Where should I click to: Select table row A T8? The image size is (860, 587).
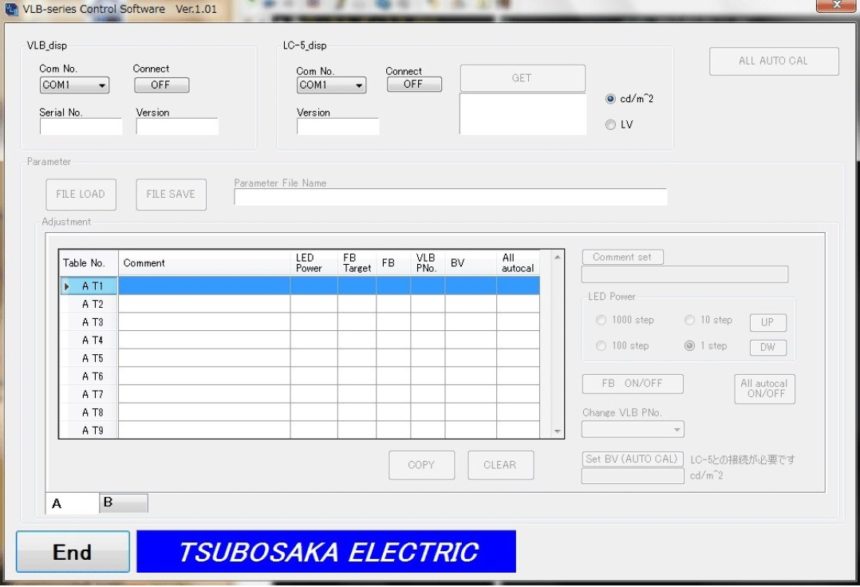click(299, 413)
